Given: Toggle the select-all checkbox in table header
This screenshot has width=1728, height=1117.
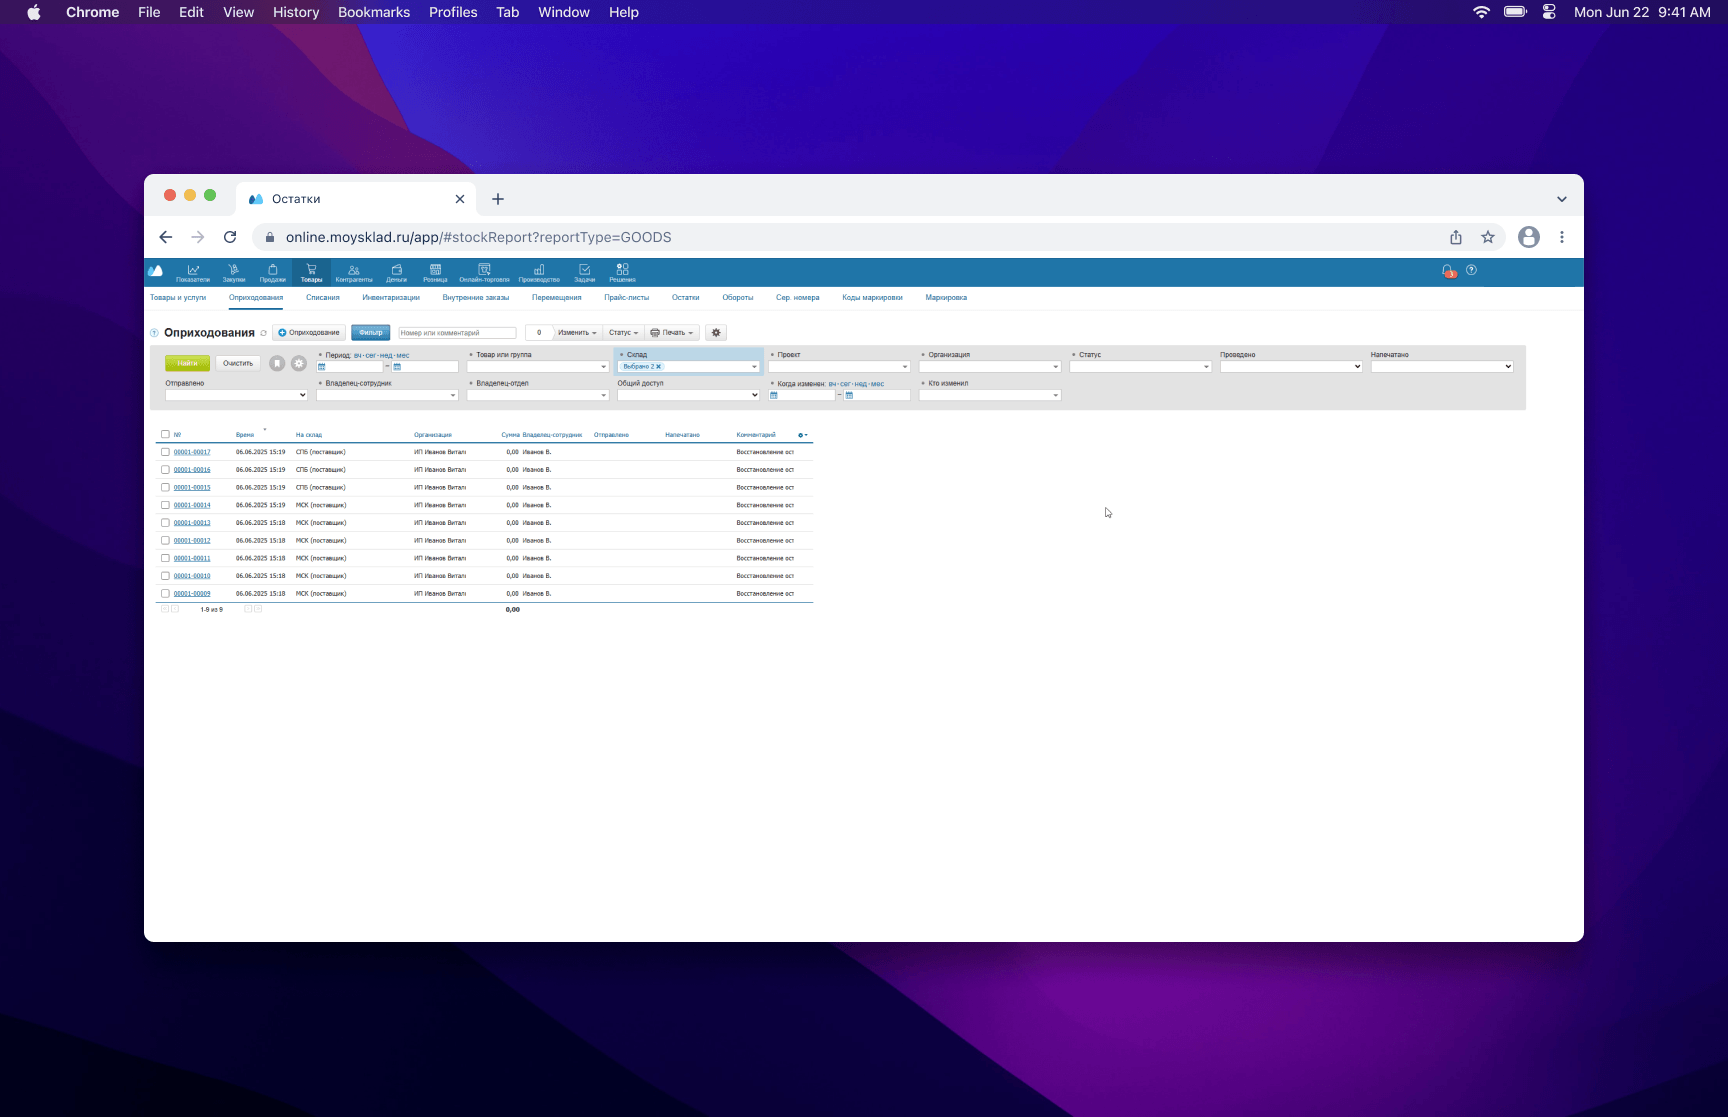Looking at the screenshot, I should (165, 435).
